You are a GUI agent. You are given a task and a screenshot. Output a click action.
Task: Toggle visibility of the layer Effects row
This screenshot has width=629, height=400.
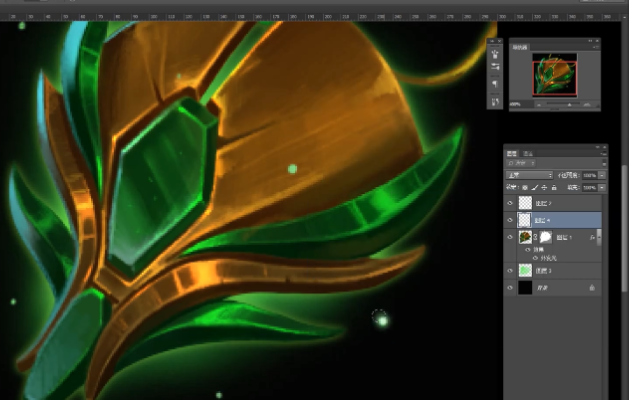528,250
